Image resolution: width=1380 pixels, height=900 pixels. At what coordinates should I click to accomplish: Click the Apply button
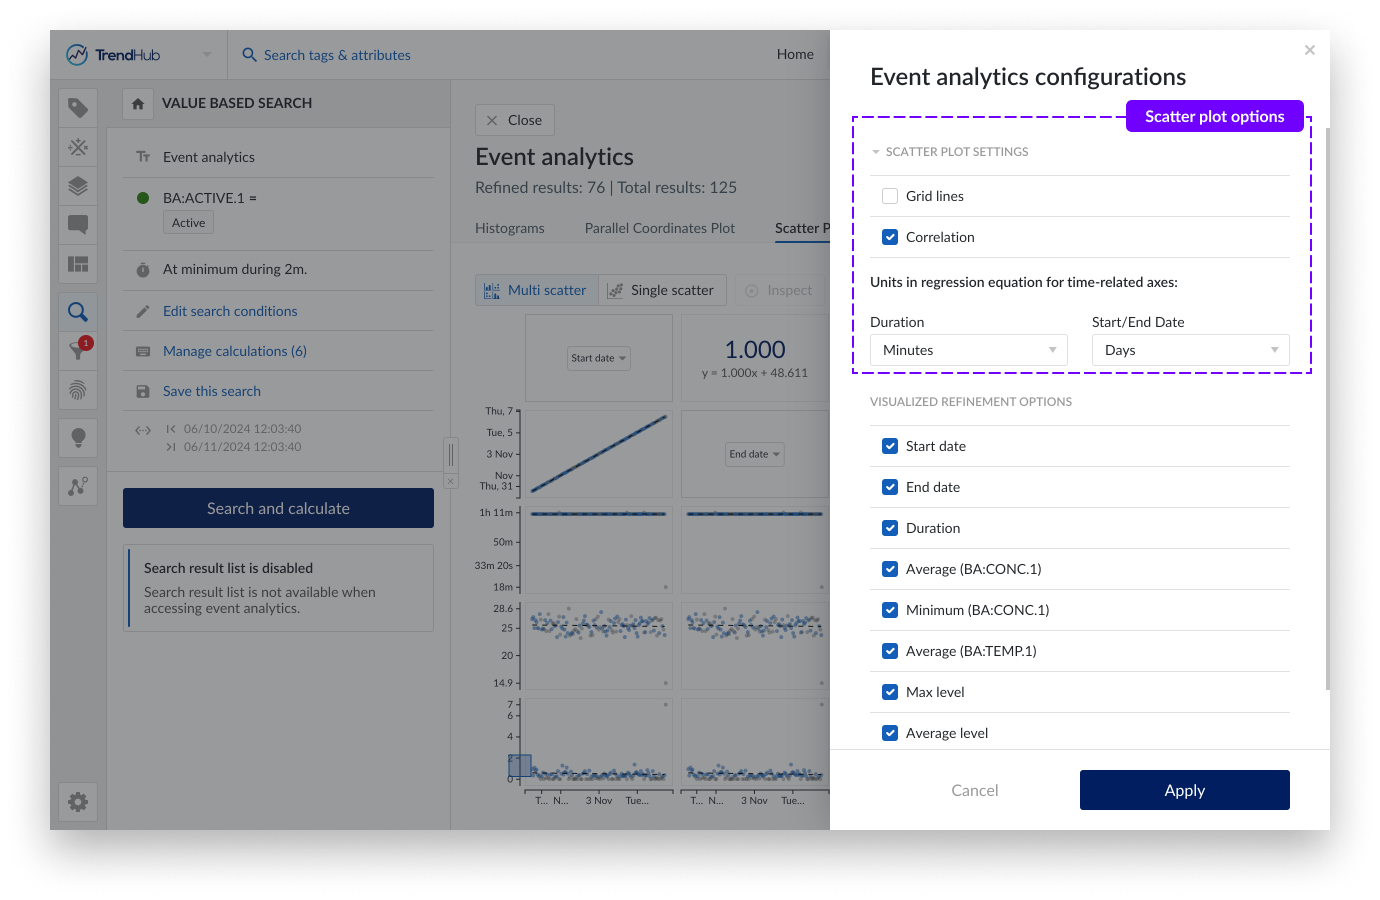[x=1184, y=790]
